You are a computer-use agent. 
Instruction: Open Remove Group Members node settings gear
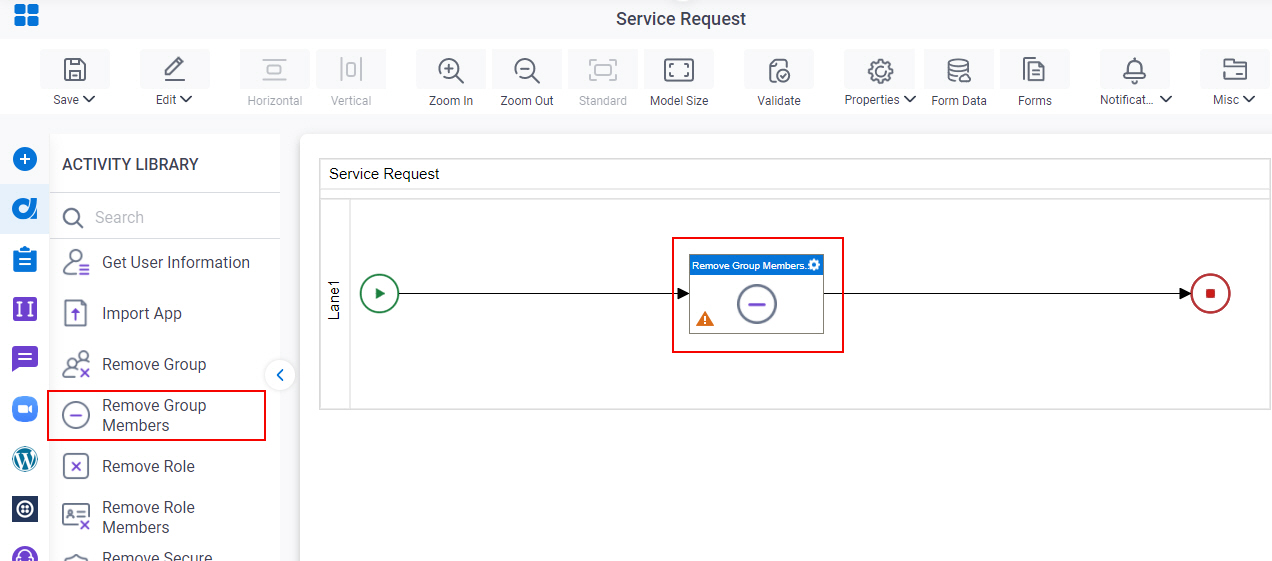pos(814,265)
